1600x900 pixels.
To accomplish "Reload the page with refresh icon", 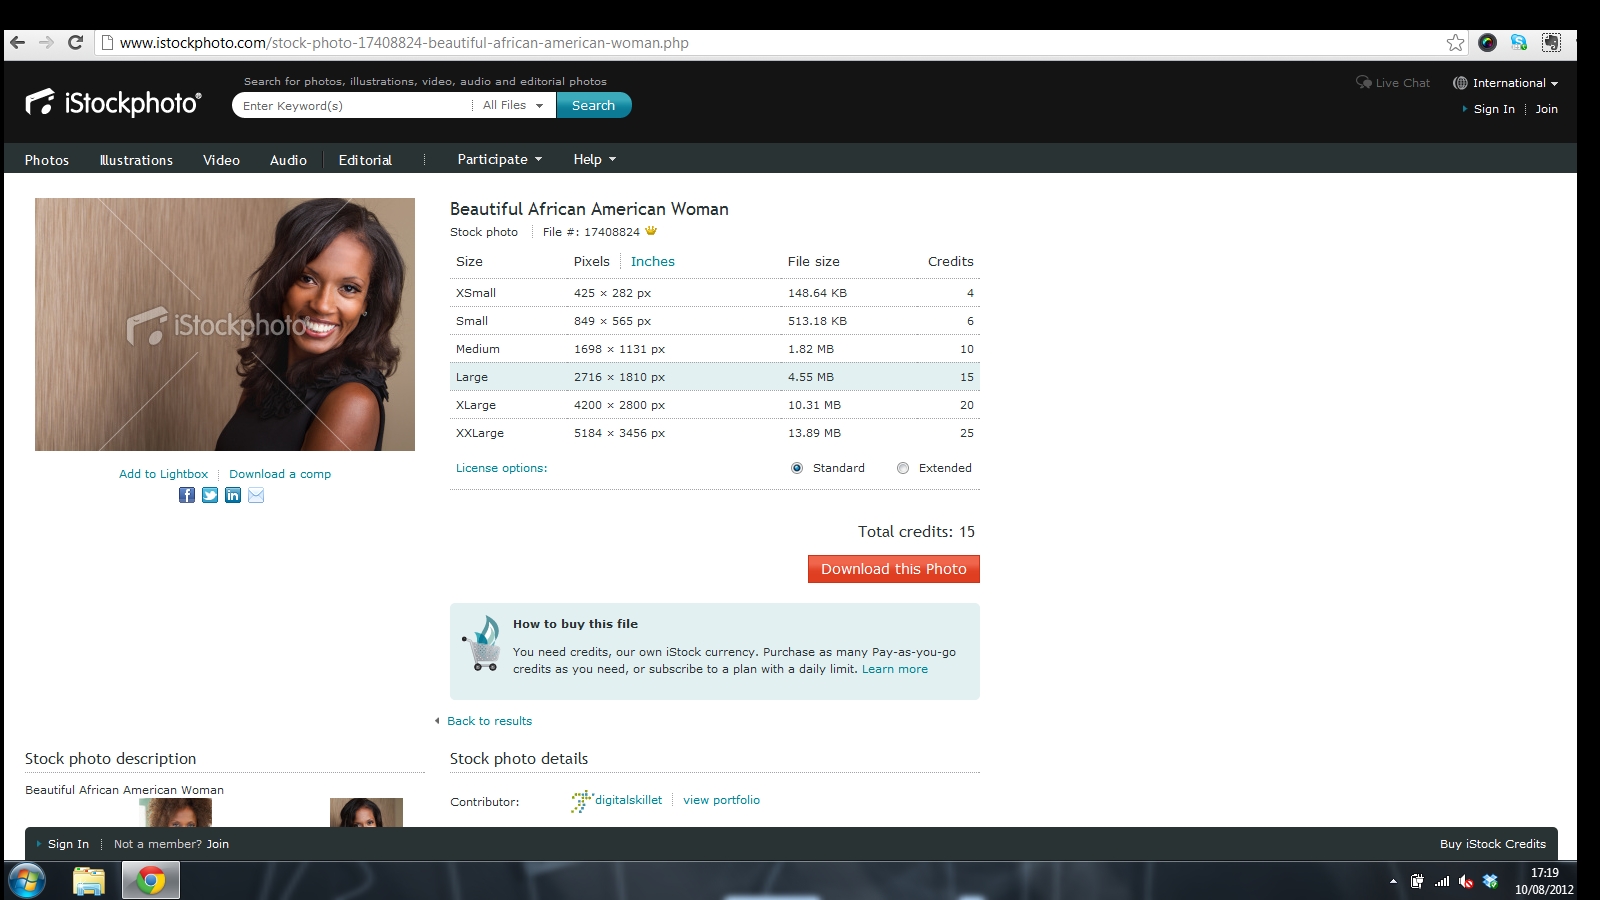I will point(75,42).
